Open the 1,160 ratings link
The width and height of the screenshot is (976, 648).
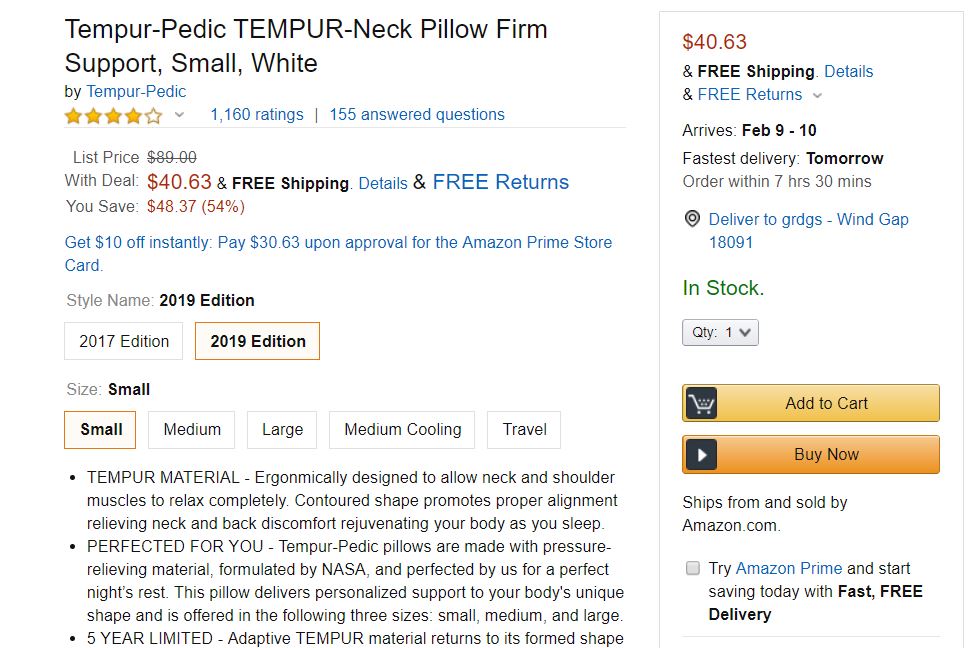point(256,115)
